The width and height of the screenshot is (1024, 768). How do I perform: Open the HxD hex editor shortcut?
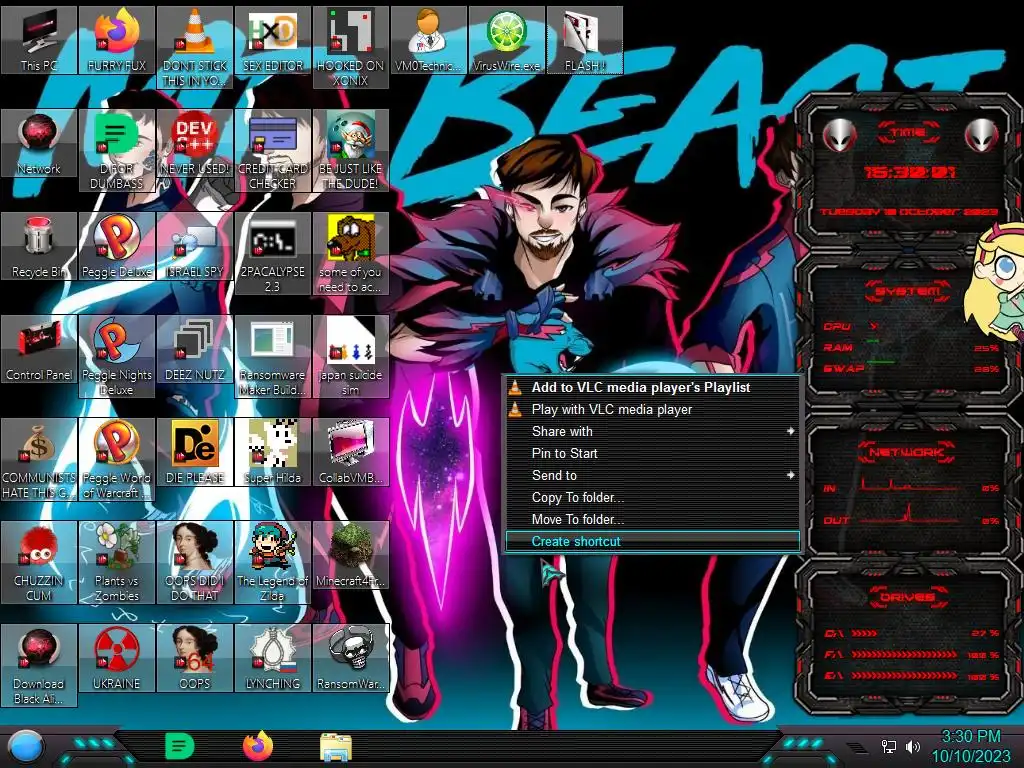[272, 40]
